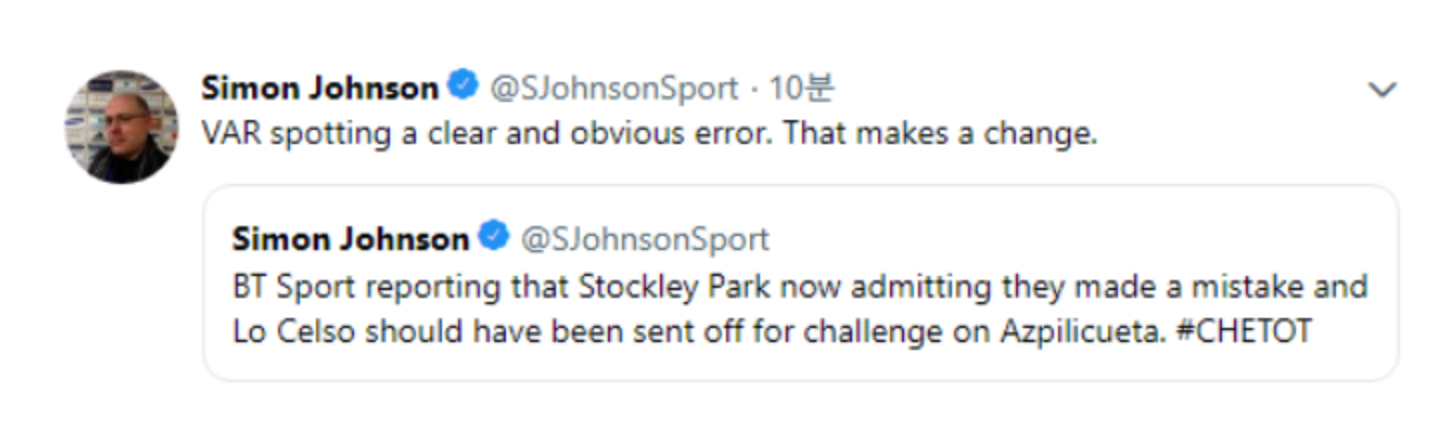Click Simon Johnson's profile avatar photo

pyautogui.click(x=121, y=127)
